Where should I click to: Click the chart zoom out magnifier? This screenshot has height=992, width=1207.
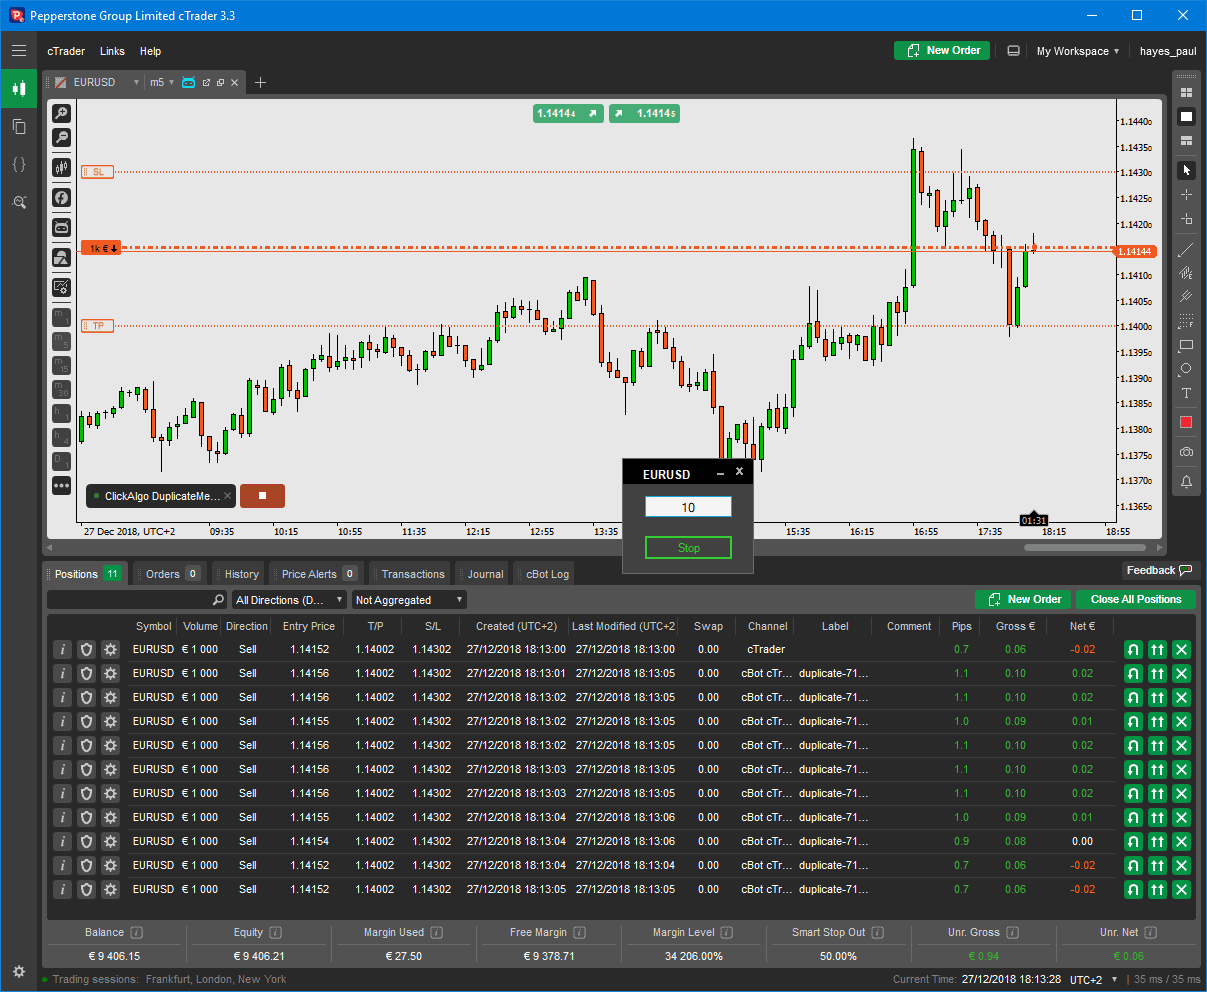[61, 138]
